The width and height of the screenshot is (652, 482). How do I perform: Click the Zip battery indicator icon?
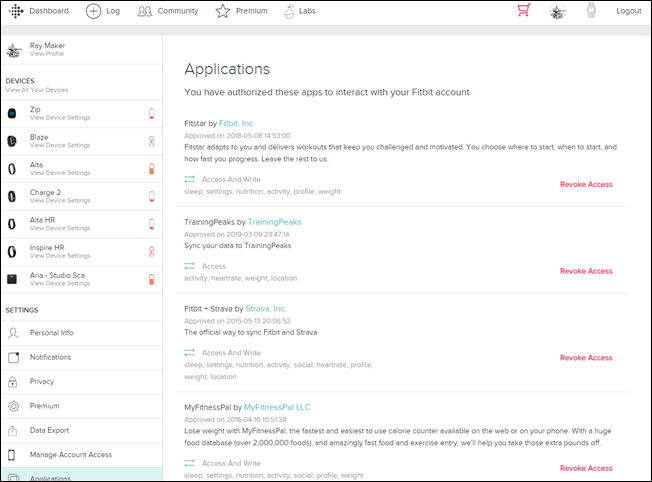point(152,114)
